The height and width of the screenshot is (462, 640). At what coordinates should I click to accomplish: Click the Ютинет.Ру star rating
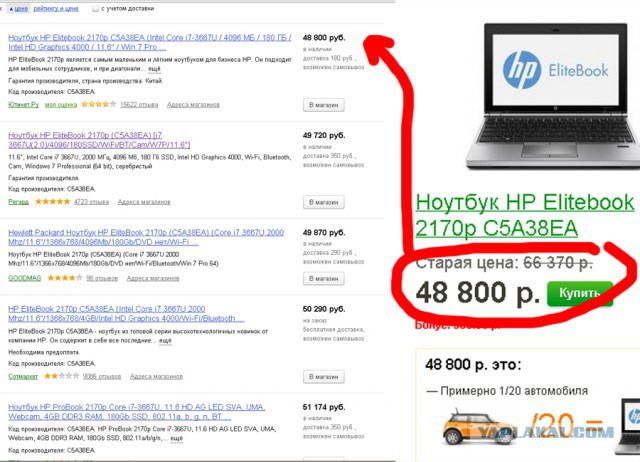pos(98,104)
